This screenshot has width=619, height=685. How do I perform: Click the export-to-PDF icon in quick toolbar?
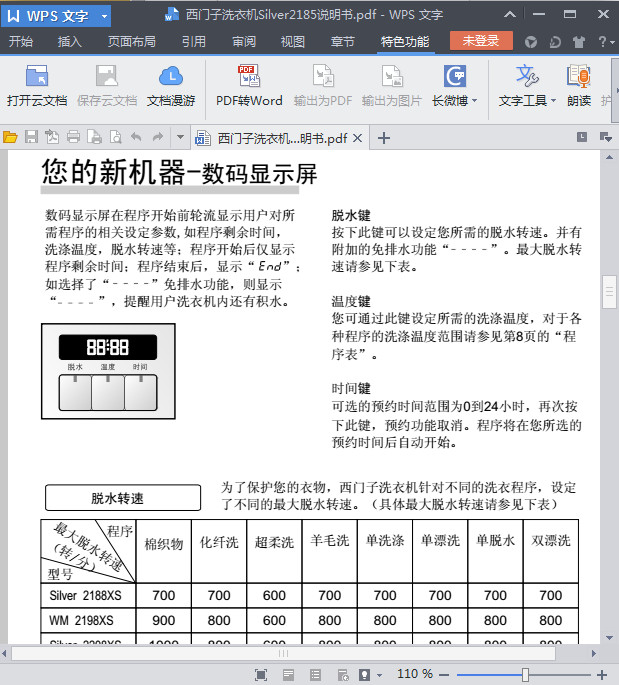click(x=52, y=138)
